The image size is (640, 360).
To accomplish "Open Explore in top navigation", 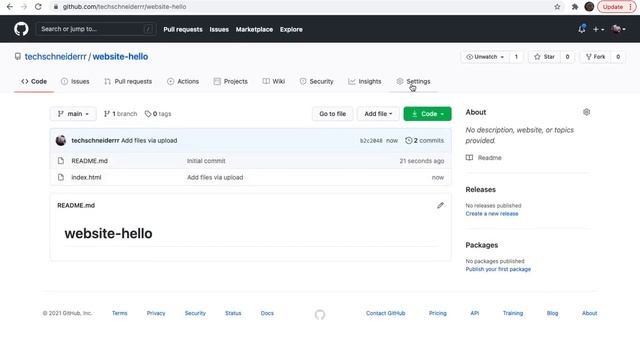I will (291, 29).
